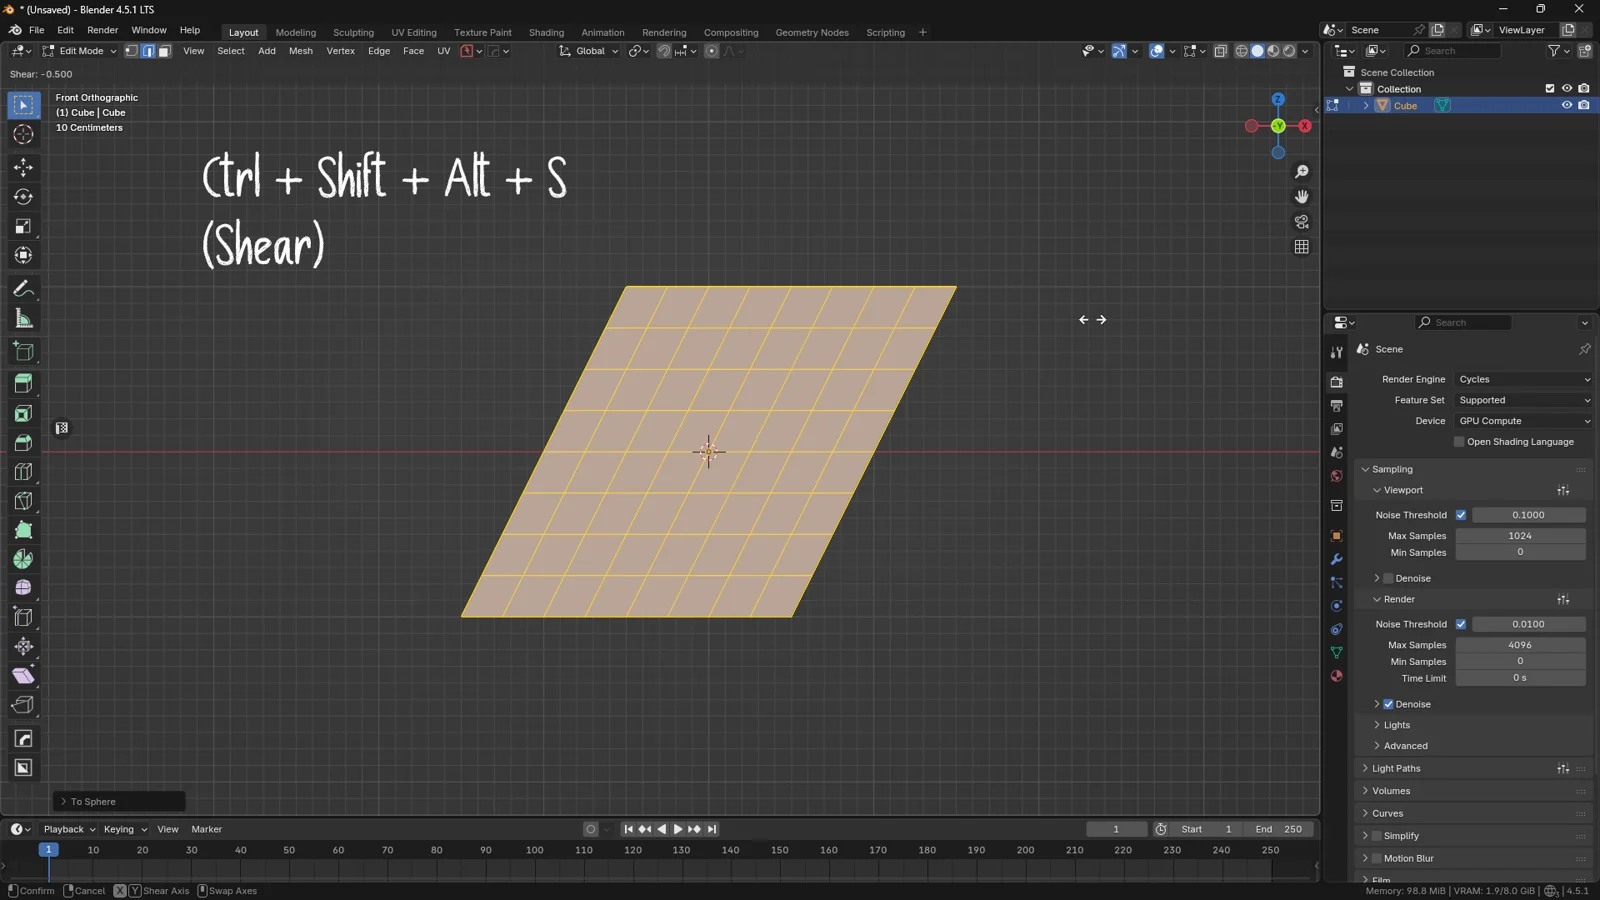Jump to the timeline end frame button
1600x900 pixels.
(712, 829)
